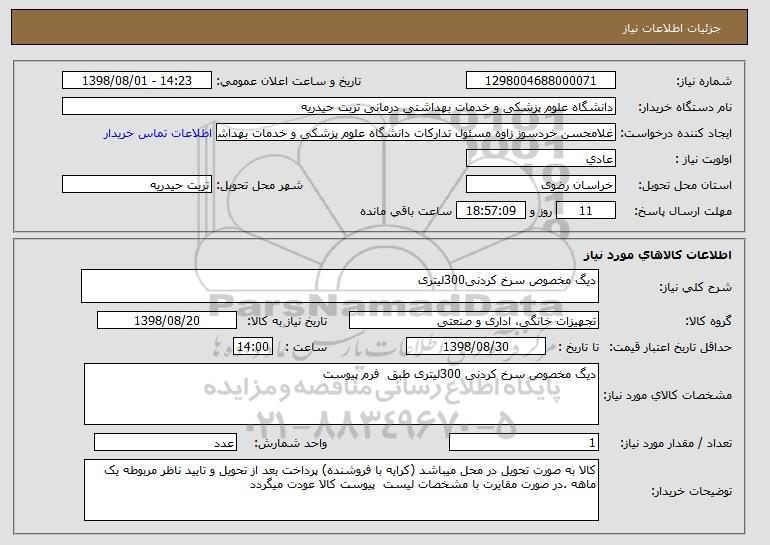
Task: Click the مهلت ارسال پاسخ label
Action: (683, 212)
